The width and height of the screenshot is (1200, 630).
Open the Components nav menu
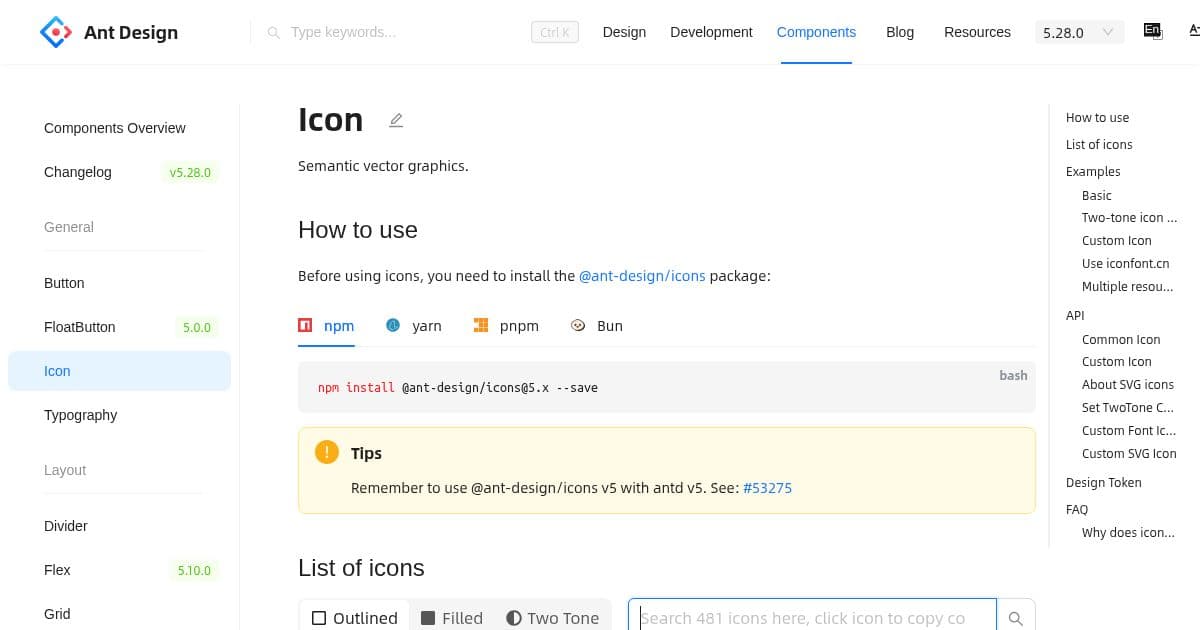pos(816,32)
